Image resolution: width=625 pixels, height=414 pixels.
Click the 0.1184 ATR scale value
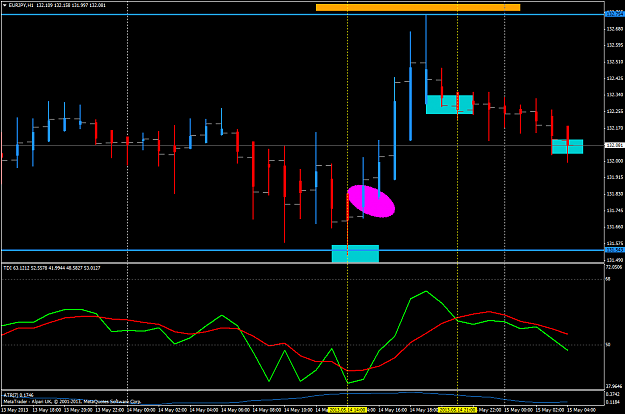[612, 402]
